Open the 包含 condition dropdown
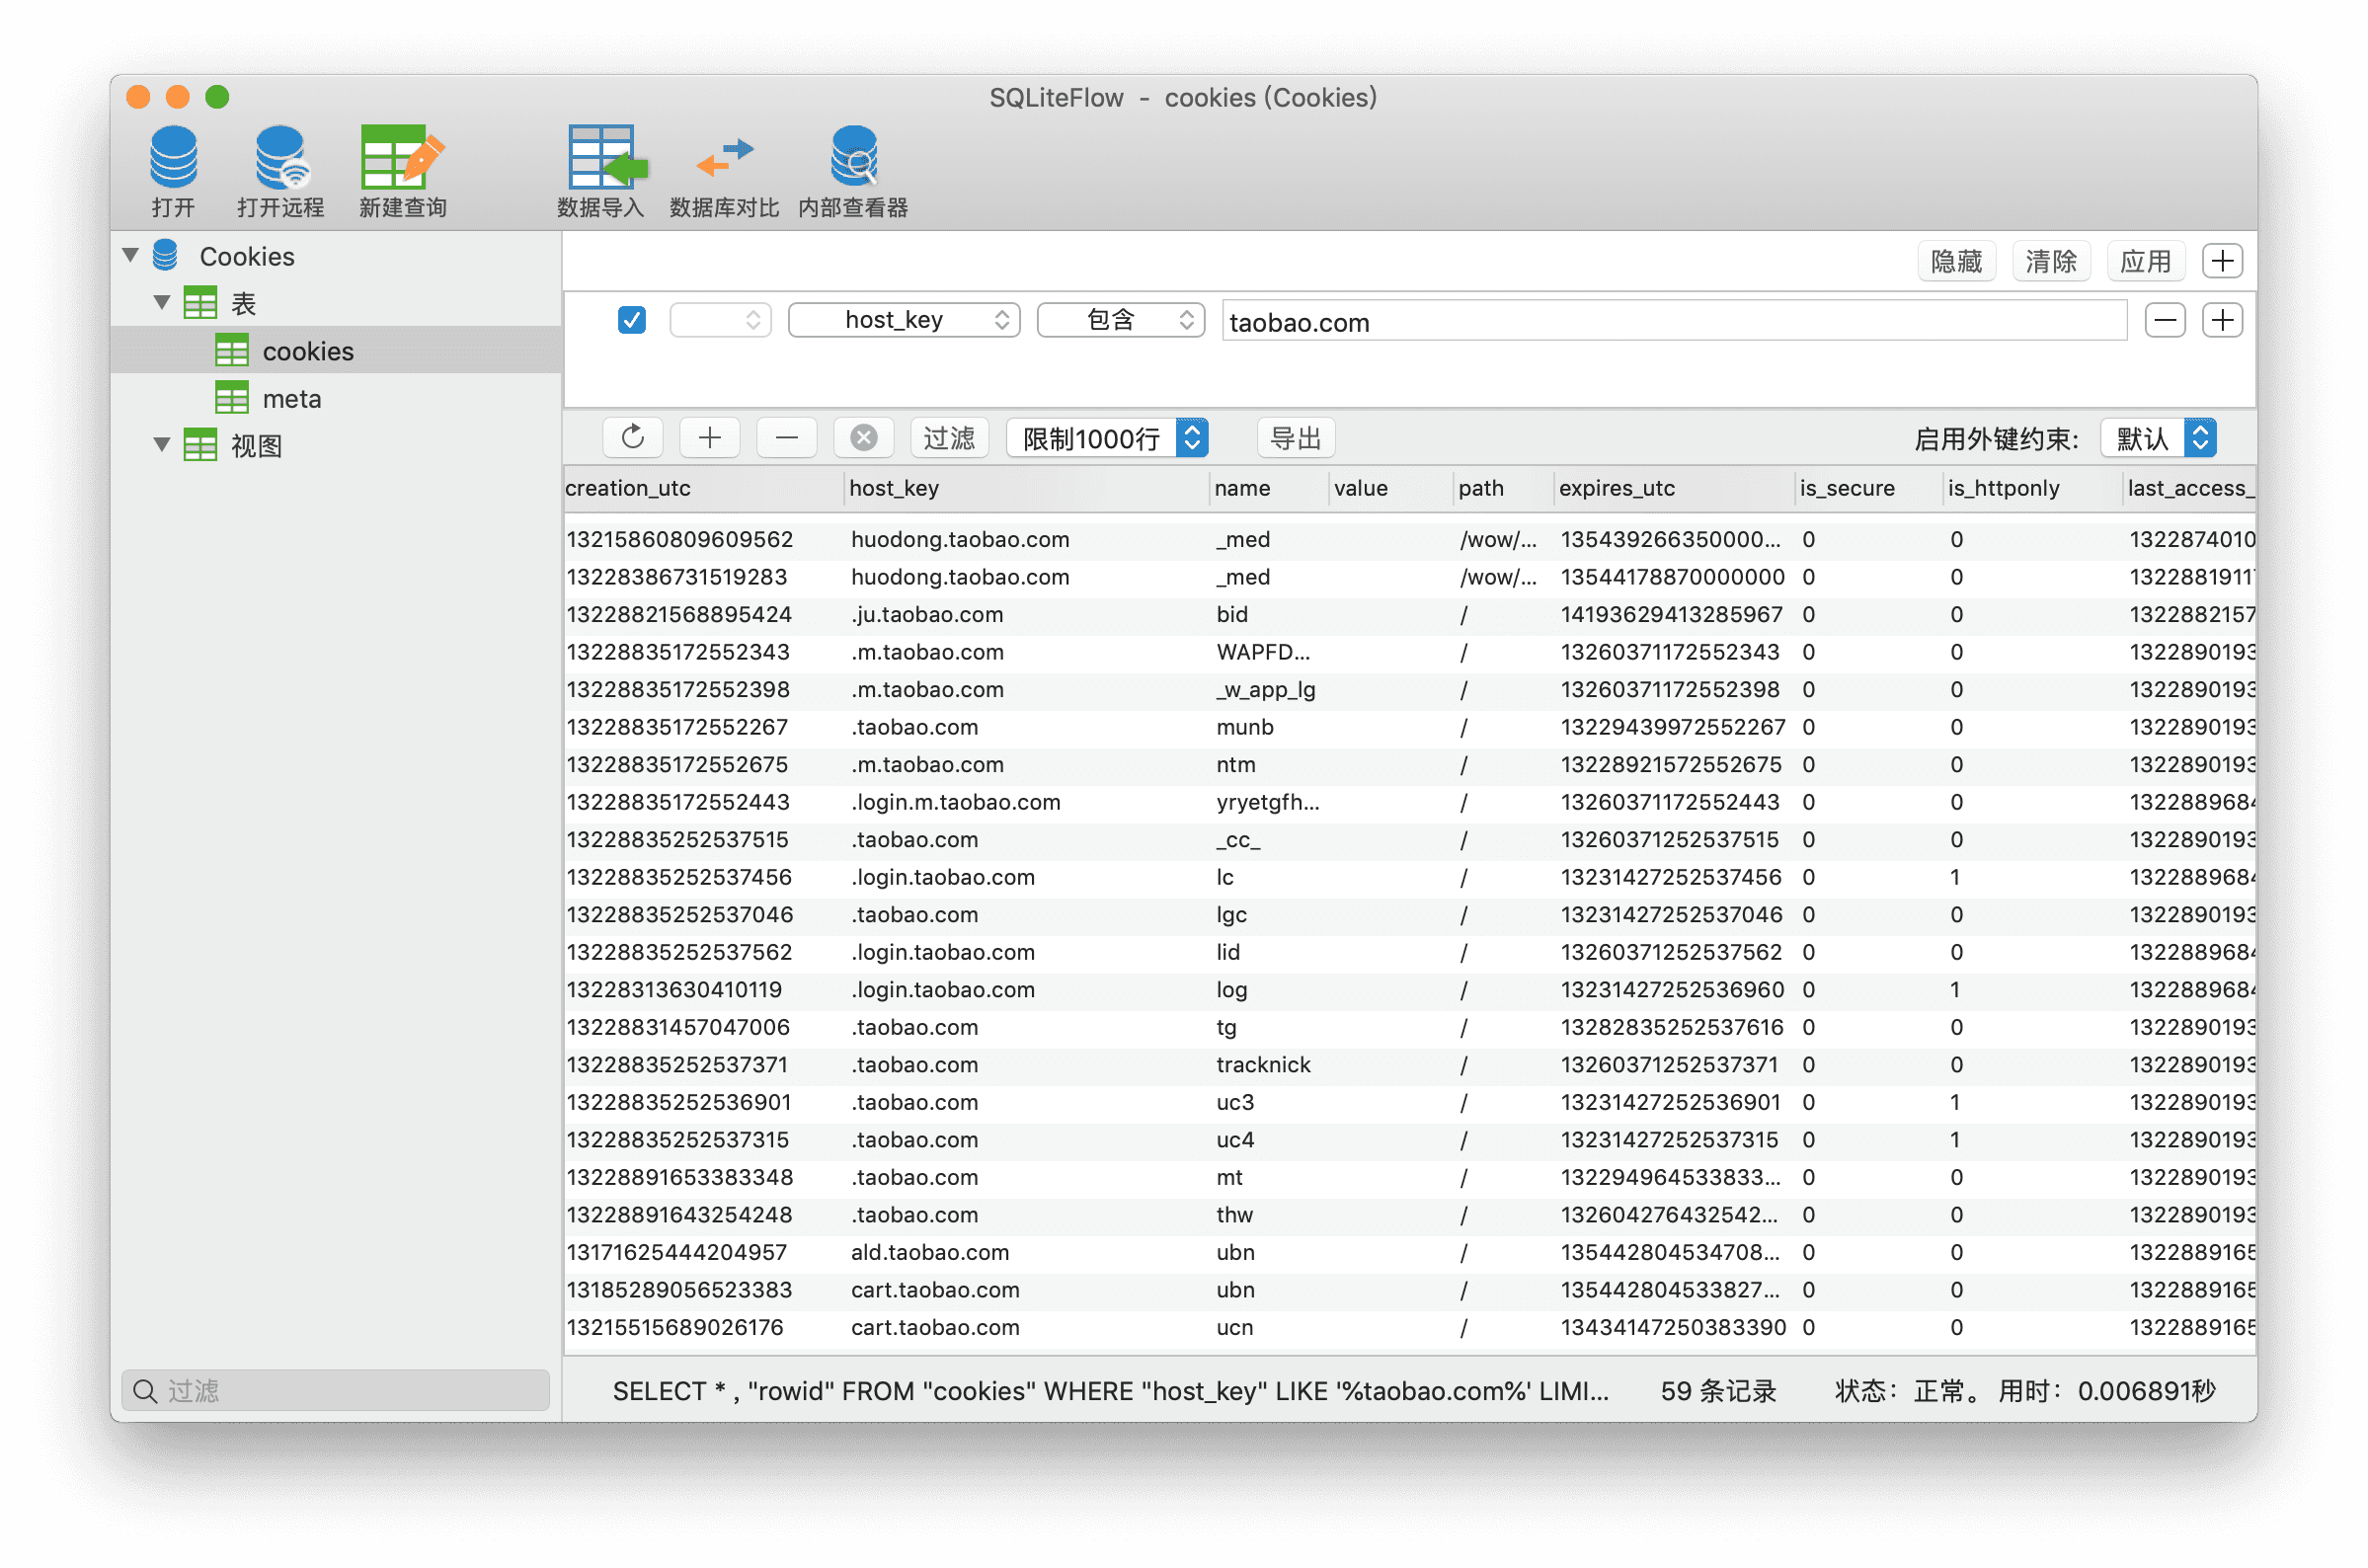 point(1121,320)
